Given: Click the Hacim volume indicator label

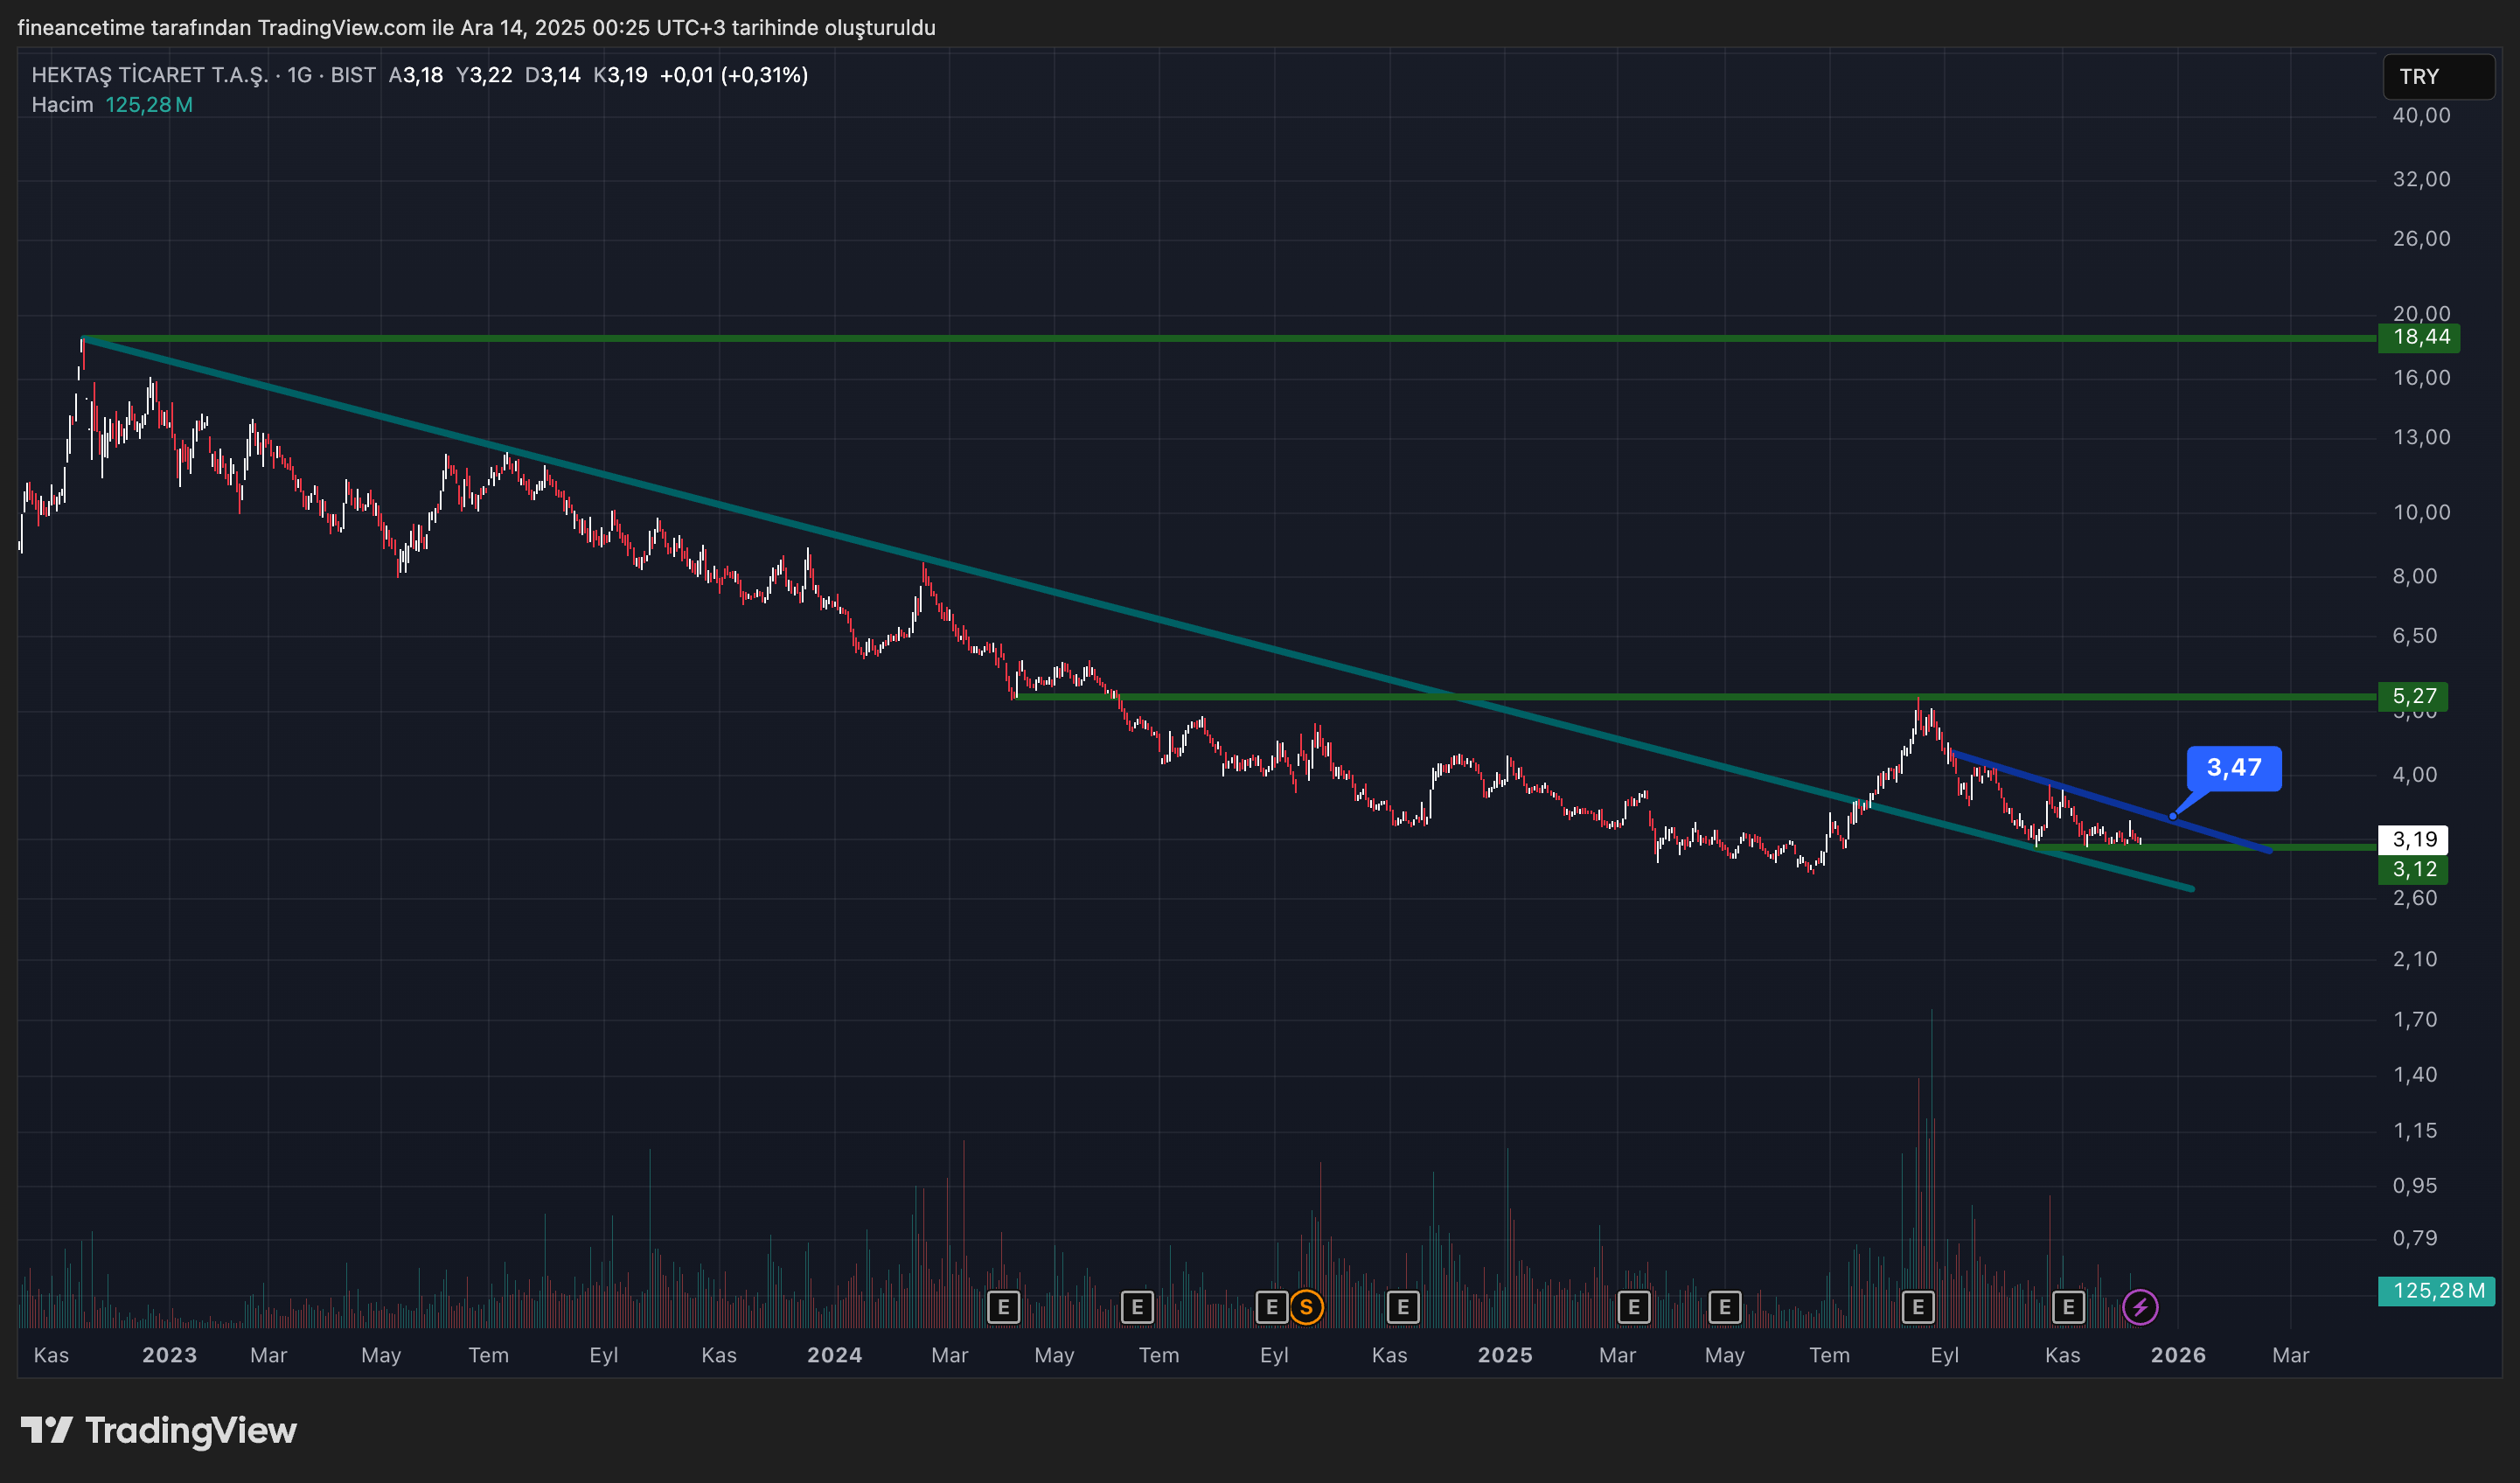Looking at the screenshot, I should 62,105.
